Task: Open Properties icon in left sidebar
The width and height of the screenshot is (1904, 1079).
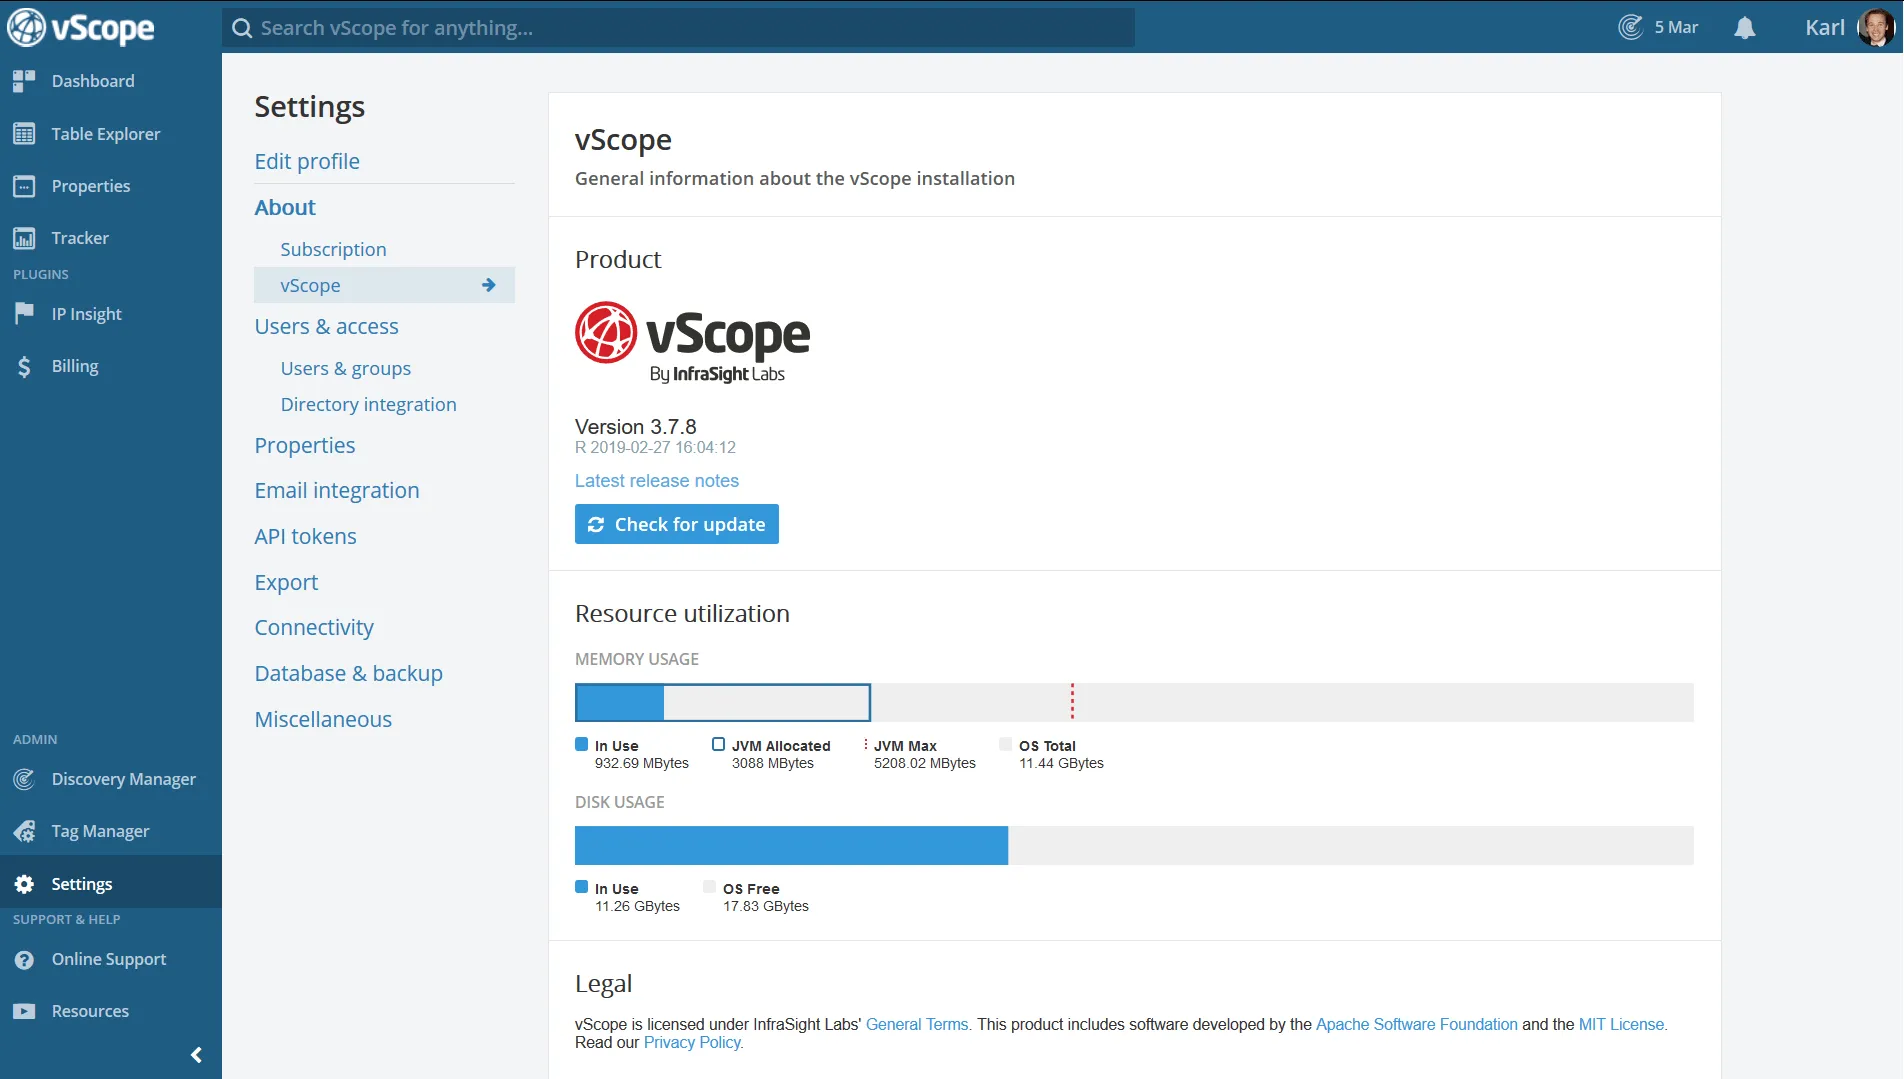Action: (24, 186)
